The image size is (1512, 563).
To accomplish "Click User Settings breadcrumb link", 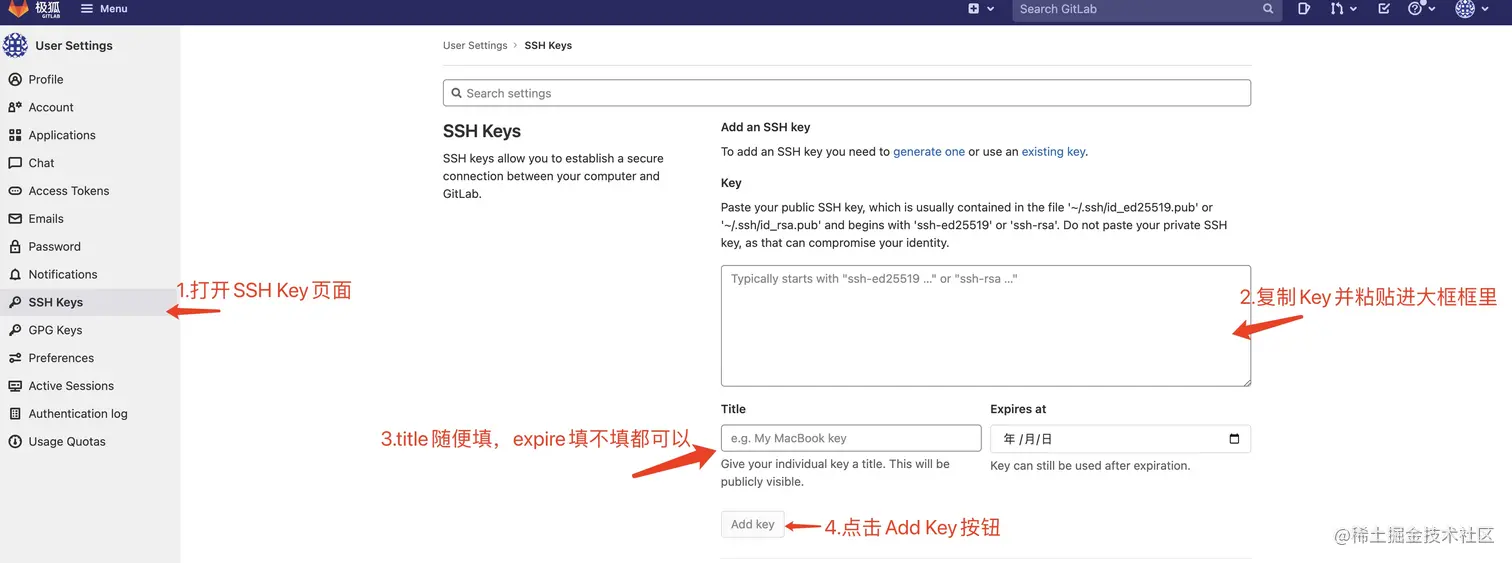I will [475, 45].
